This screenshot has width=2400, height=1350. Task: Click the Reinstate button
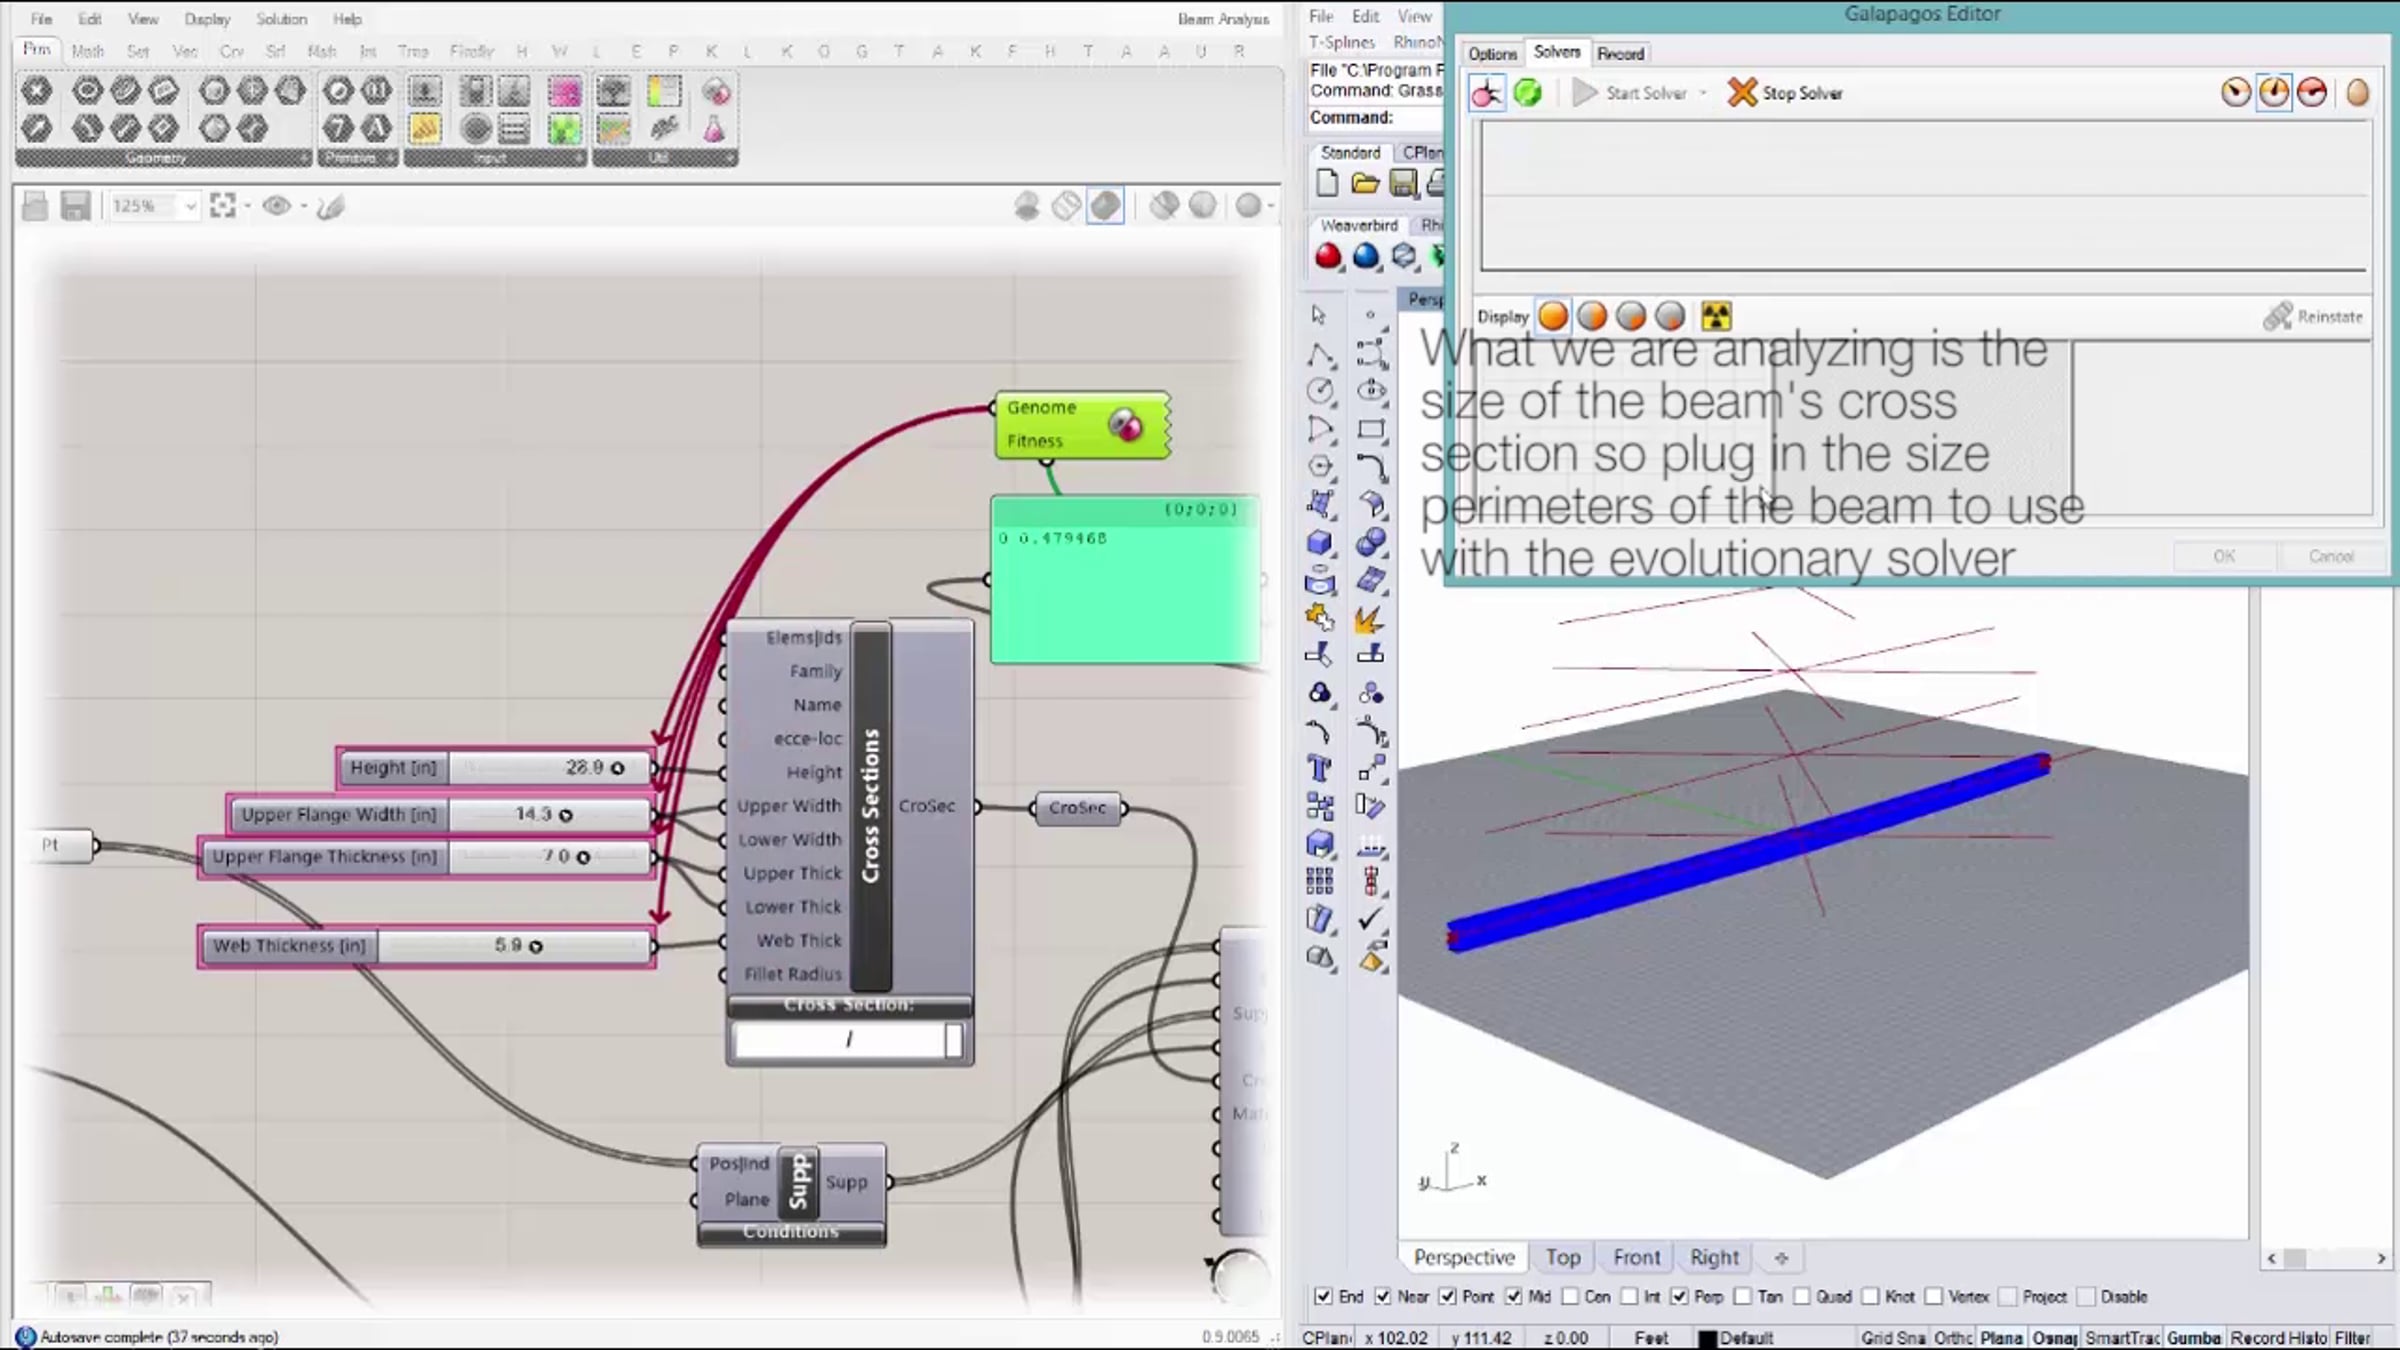2313,316
